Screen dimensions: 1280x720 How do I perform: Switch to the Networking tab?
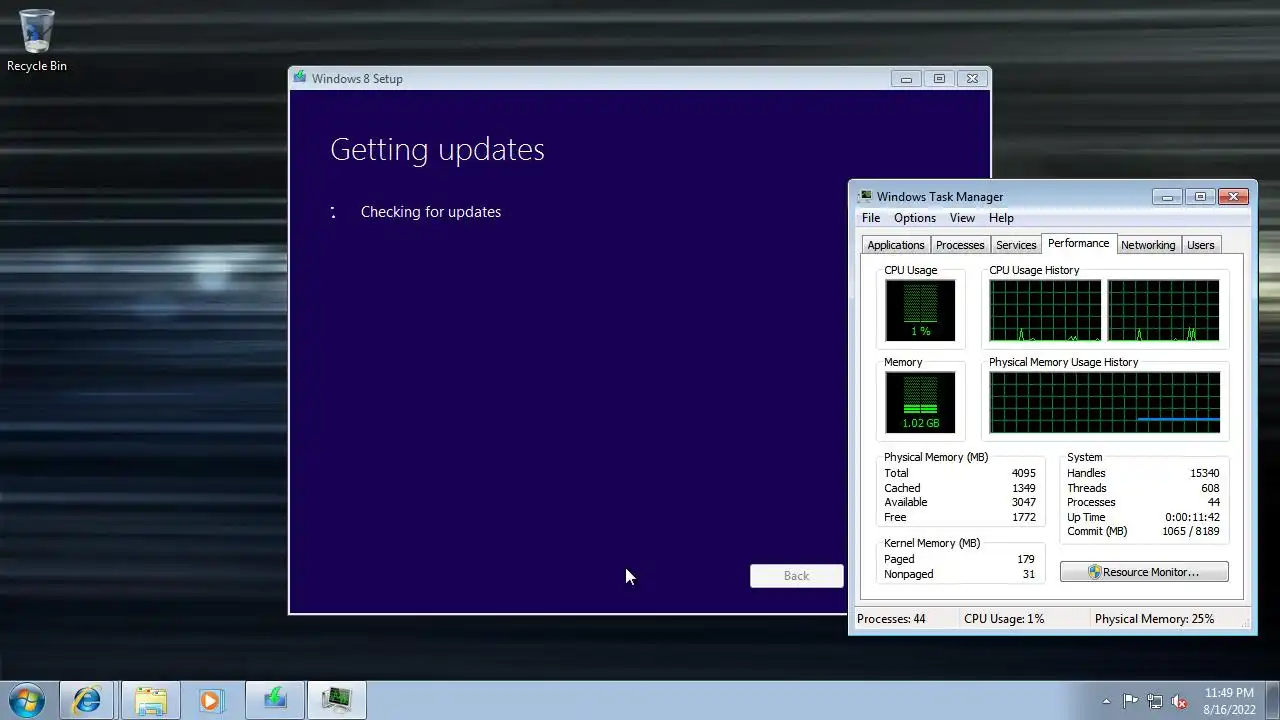click(1148, 245)
